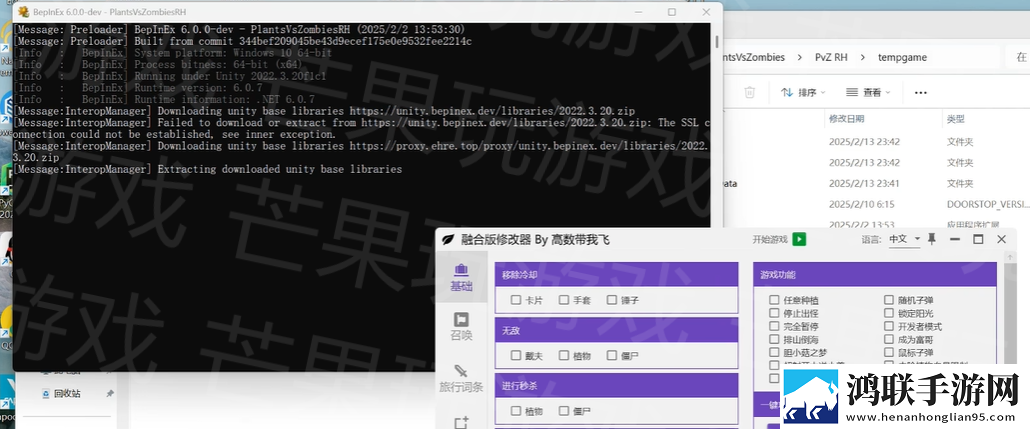The height and width of the screenshot is (429, 1030).
Task: Minimize the trainer window
Action: click(955, 239)
